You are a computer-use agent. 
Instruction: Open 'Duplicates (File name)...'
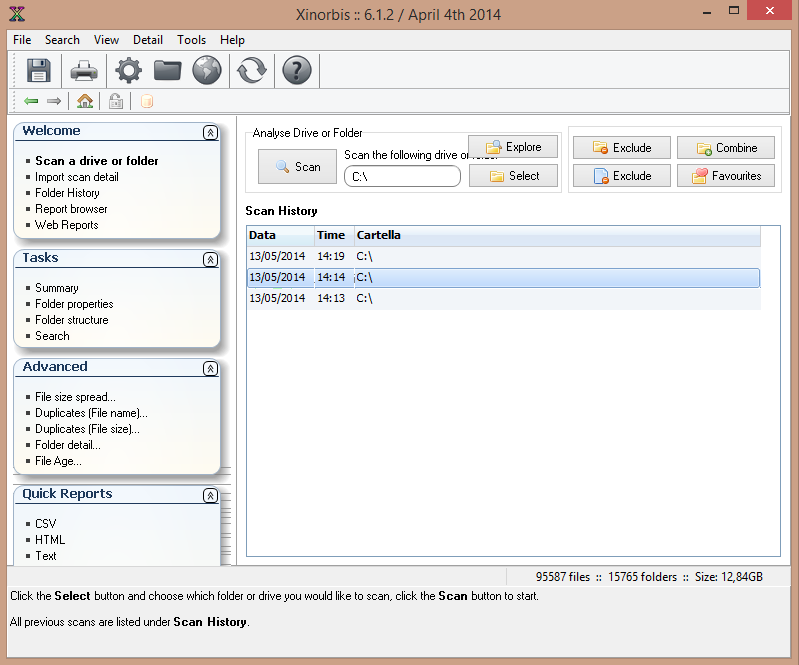point(91,413)
